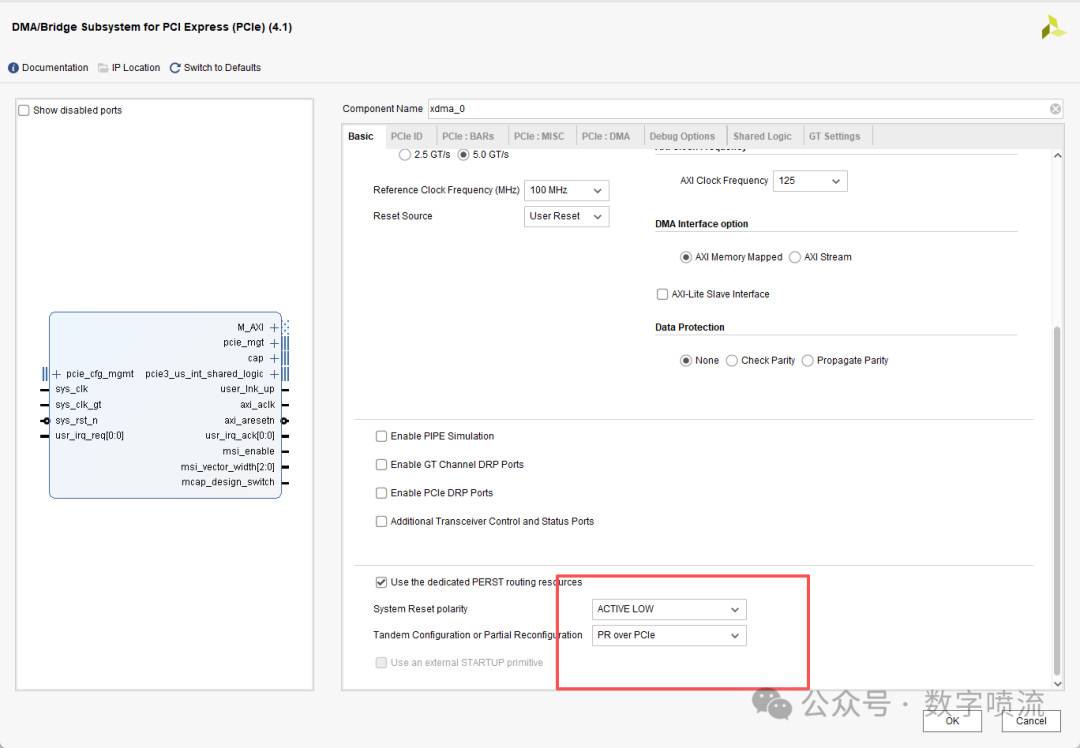The image size is (1080, 748).
Task: Click Switch to Defaults
Action: click(222, 67)
